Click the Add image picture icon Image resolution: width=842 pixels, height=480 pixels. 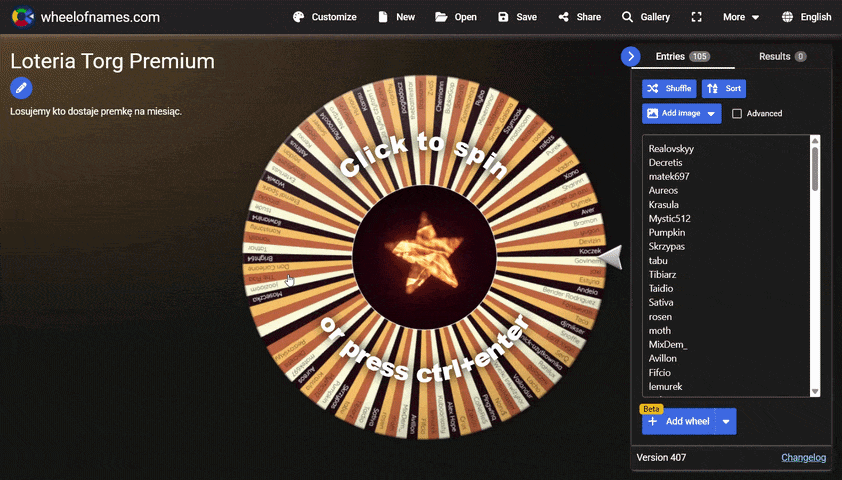(652, 113)
